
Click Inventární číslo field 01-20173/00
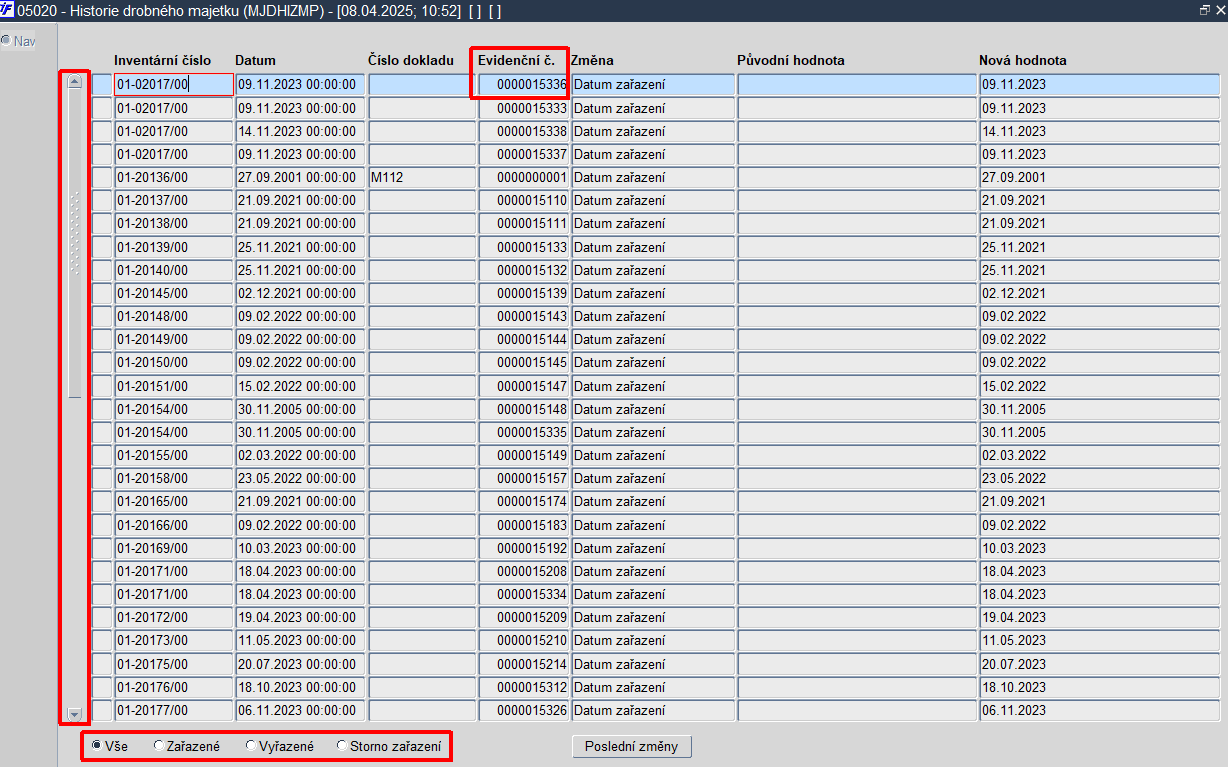coord(174,640)
